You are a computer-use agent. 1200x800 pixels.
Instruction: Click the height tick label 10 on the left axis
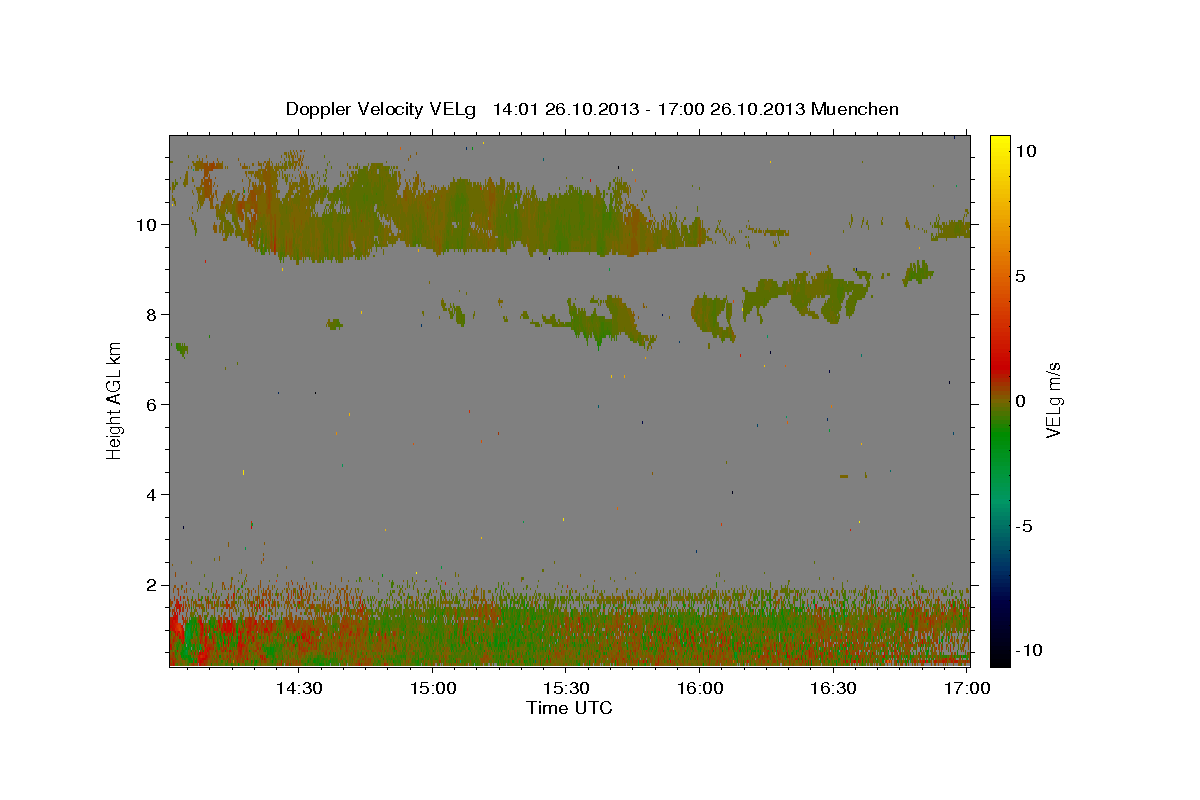147,225
